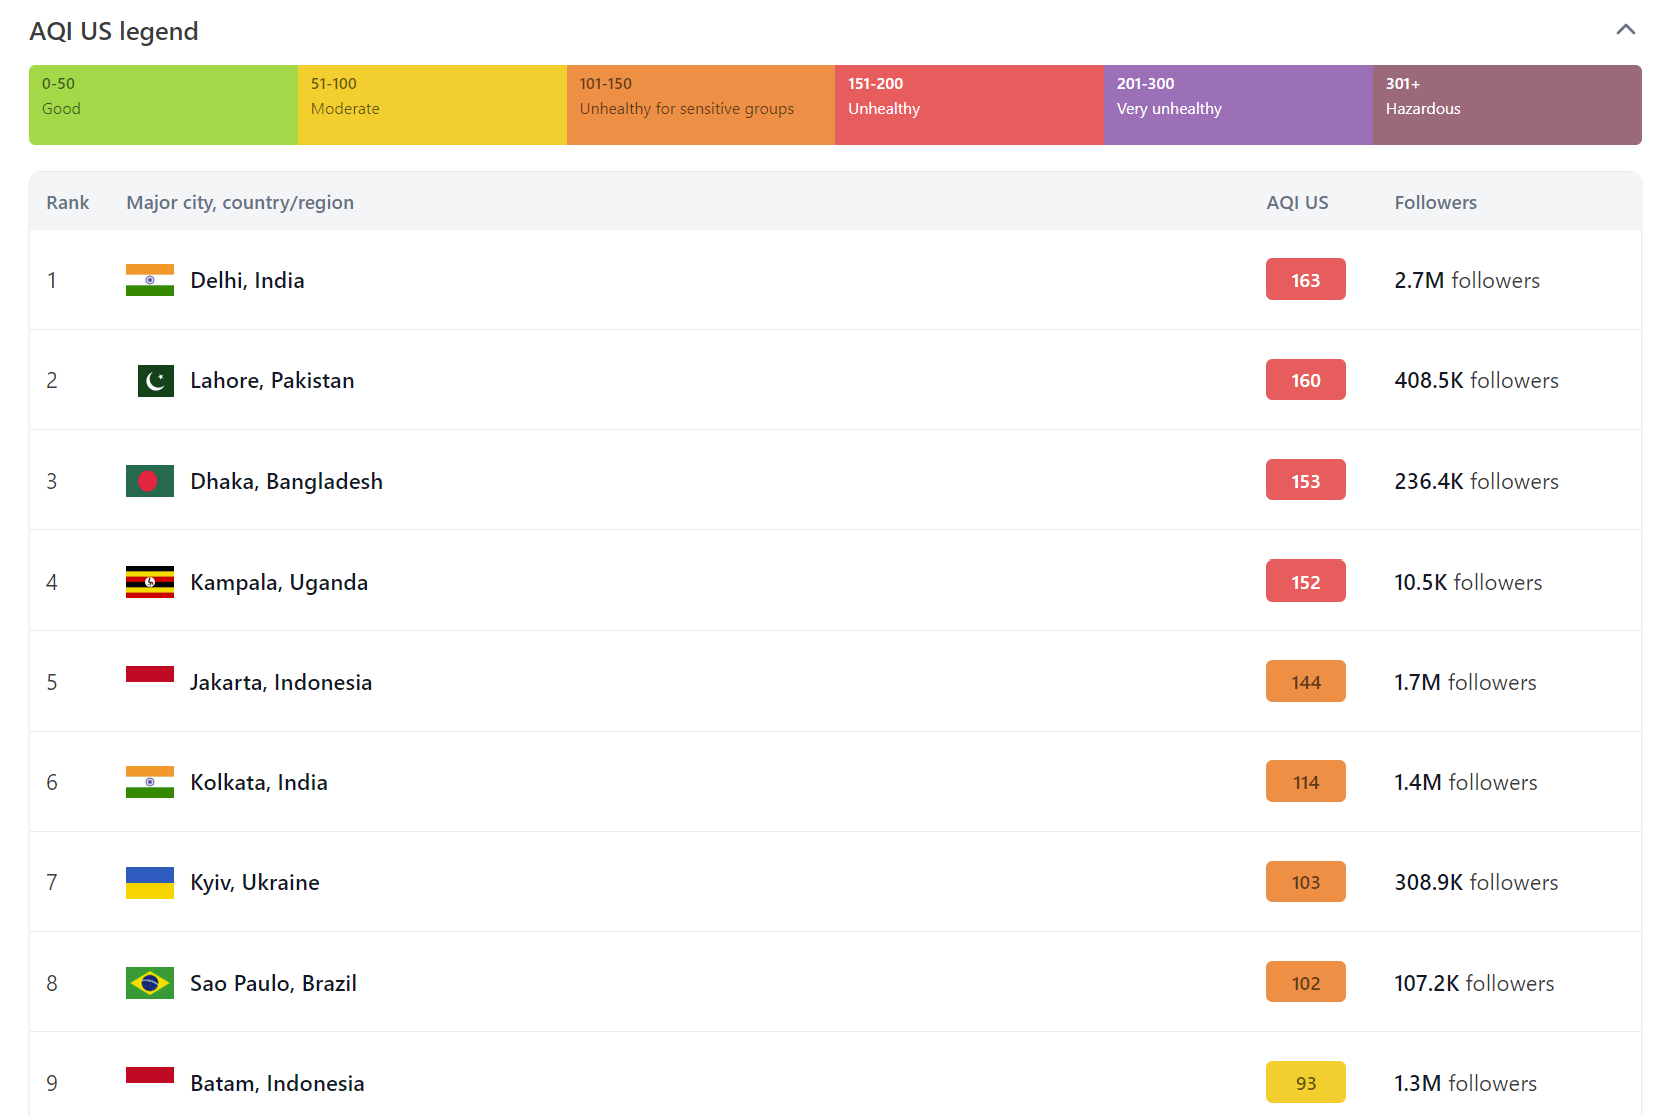Select the purple Very unhealthy legend swatch
The height and width of the screenshot is (1116, 1672).
(1237, 105)
